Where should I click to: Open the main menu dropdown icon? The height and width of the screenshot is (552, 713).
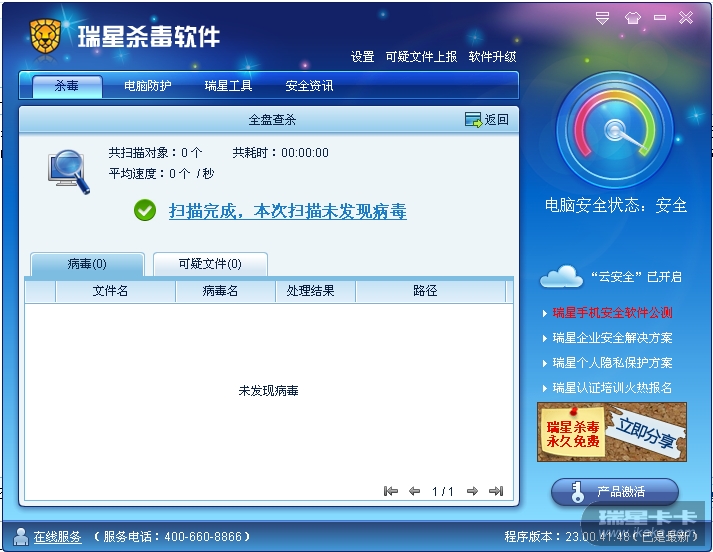(602, 18)
